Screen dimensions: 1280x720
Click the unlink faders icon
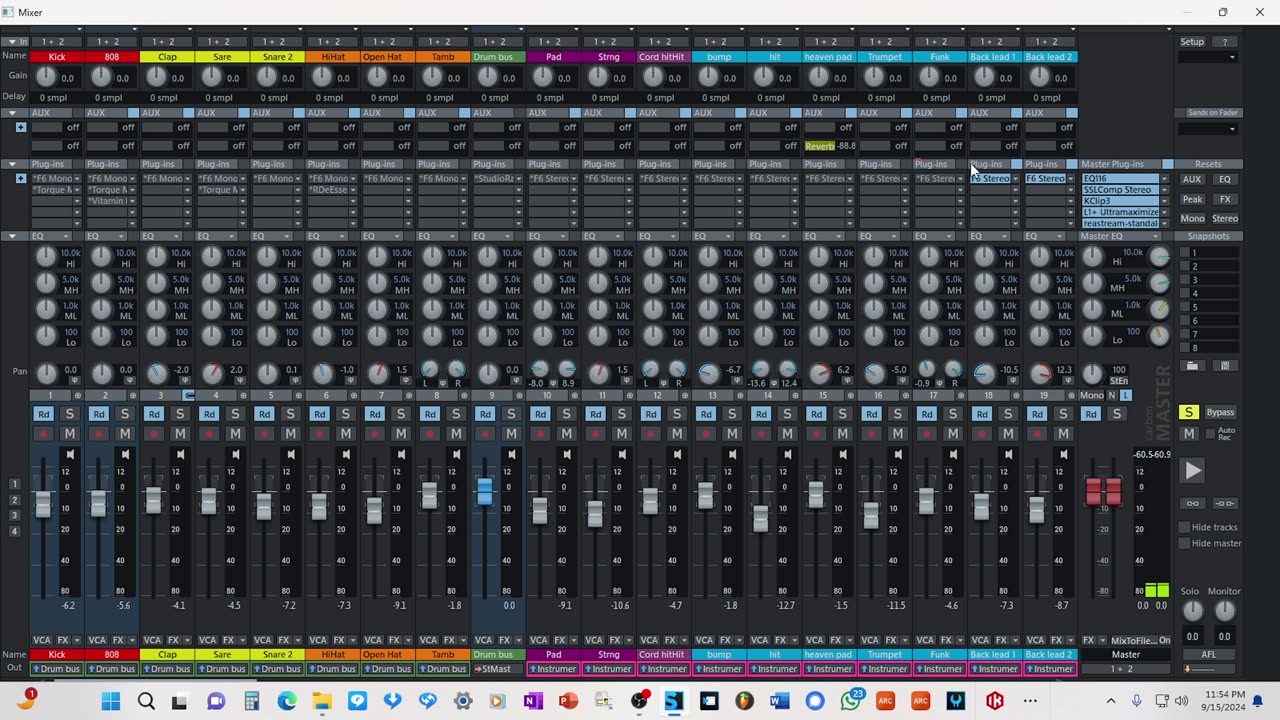1224,504
